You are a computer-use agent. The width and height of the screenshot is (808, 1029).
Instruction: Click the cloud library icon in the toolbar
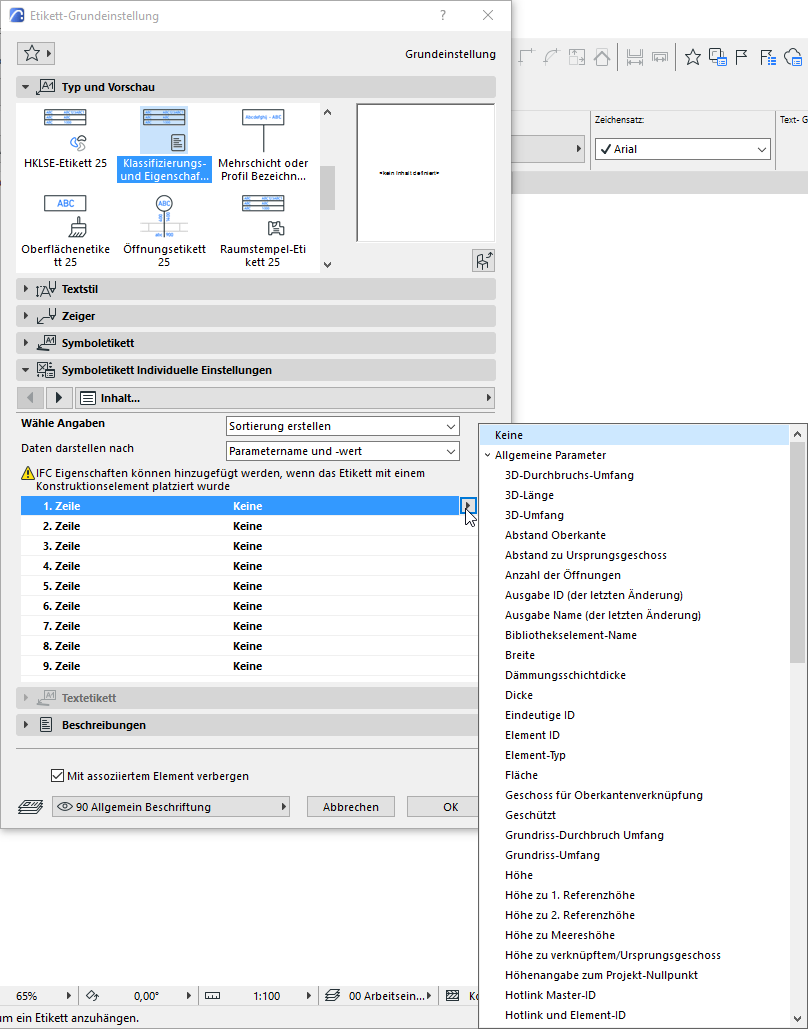tap(795, 57)
